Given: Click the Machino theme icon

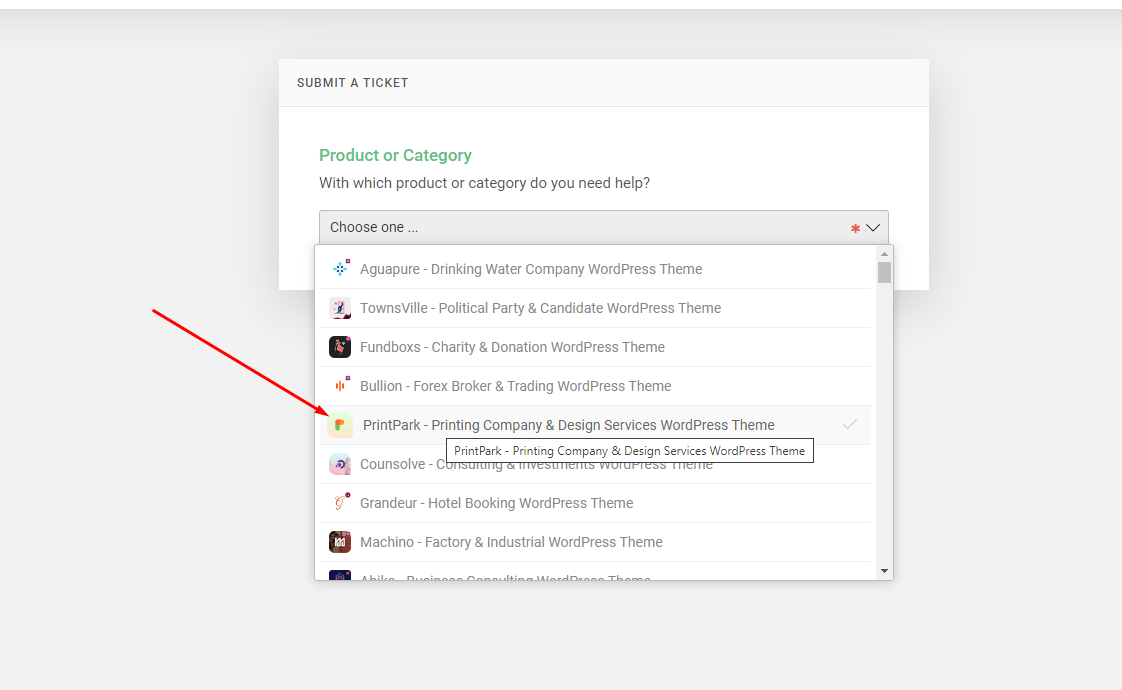Looking at the screenshot, I should click(x=340, y=542).
